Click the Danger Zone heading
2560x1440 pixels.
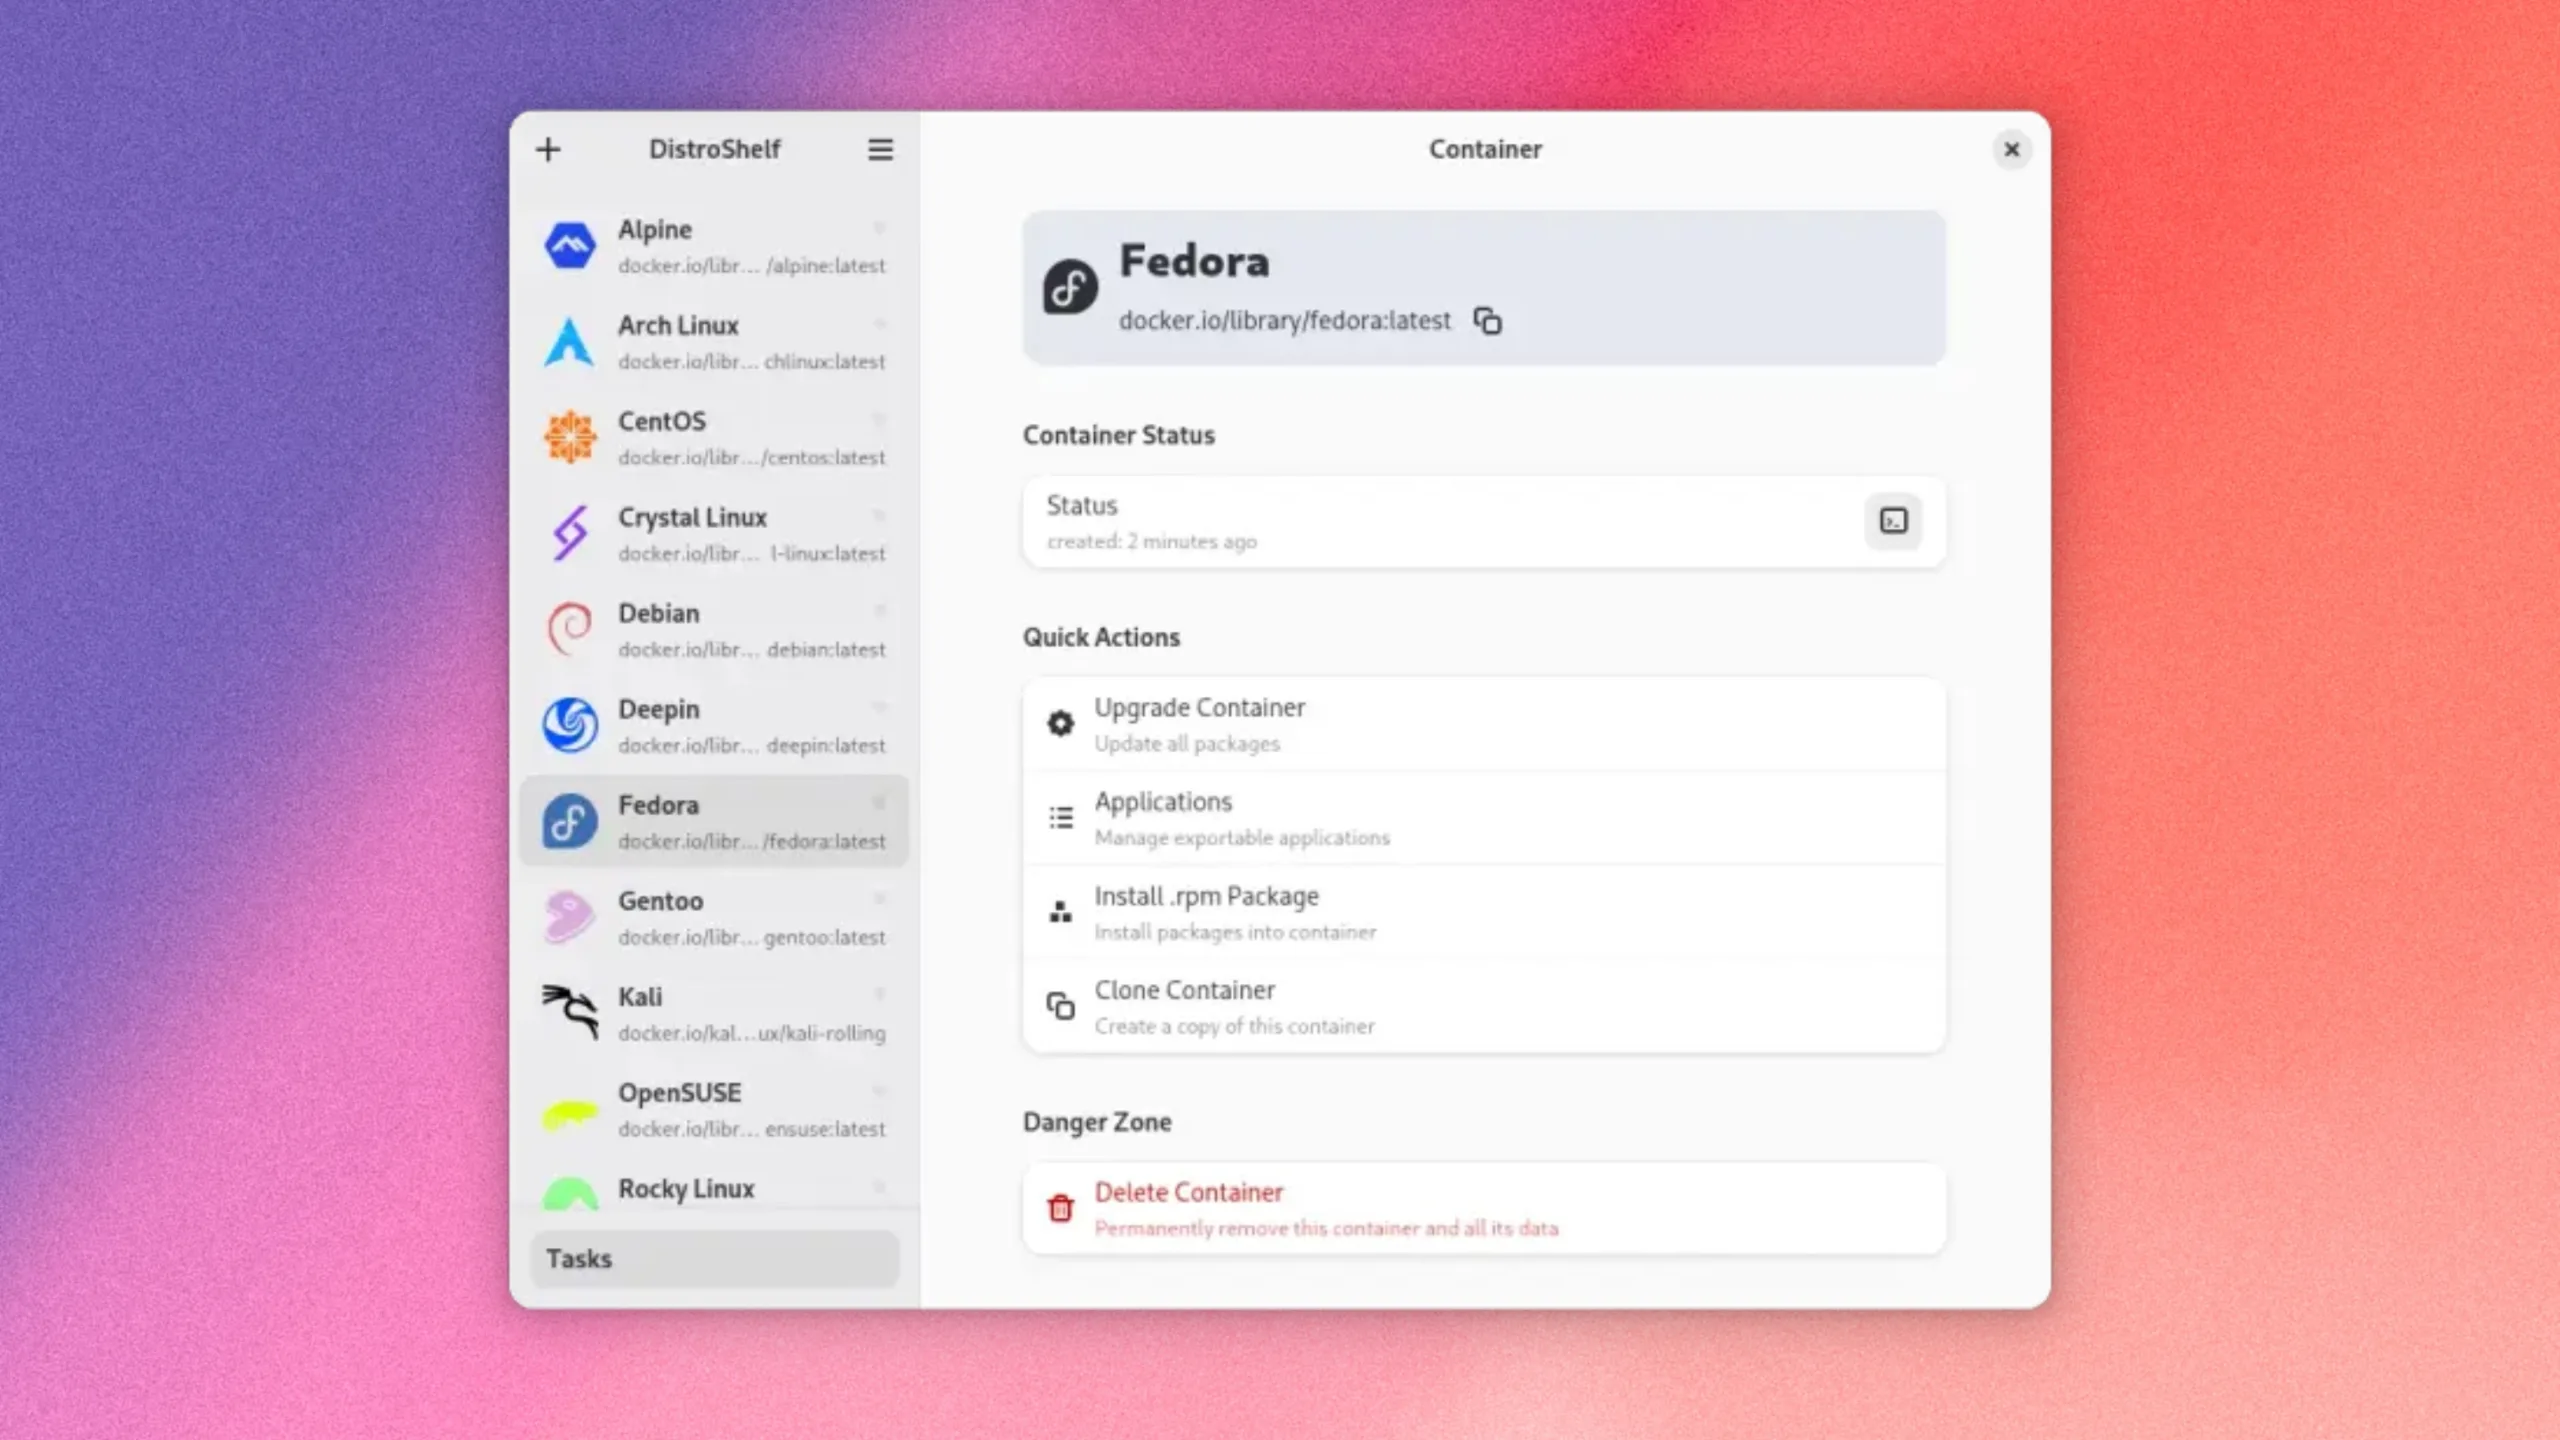click(1097, 1122)
